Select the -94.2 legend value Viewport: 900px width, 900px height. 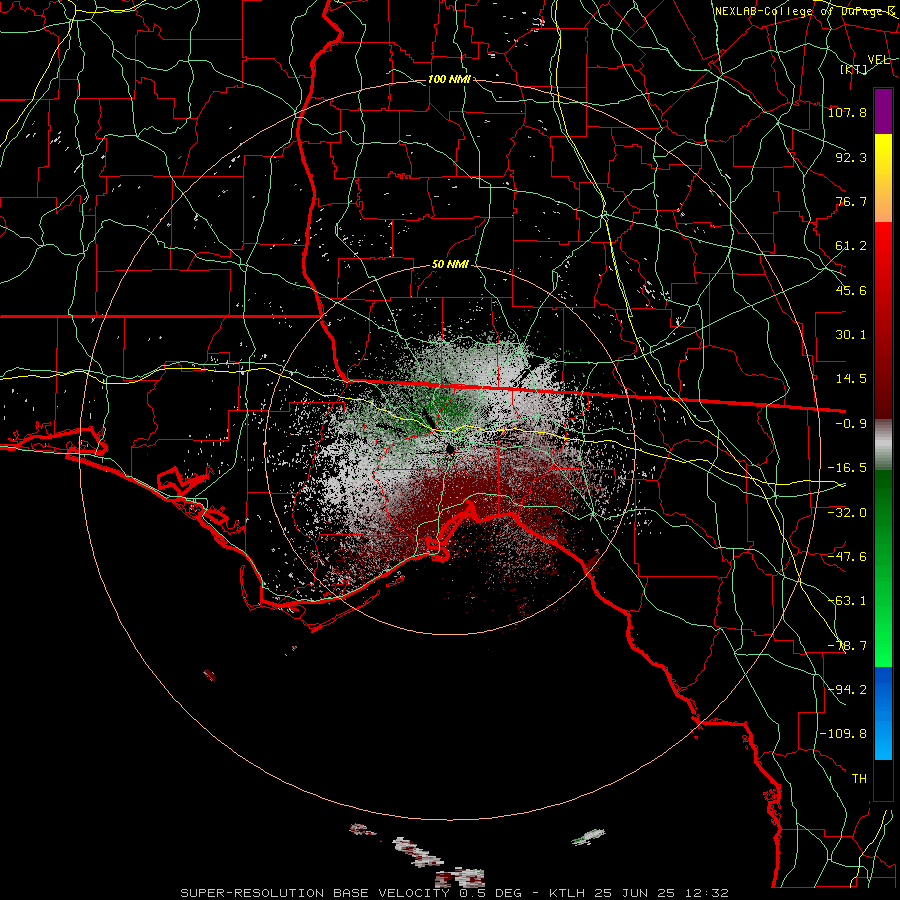click(847, 689)
